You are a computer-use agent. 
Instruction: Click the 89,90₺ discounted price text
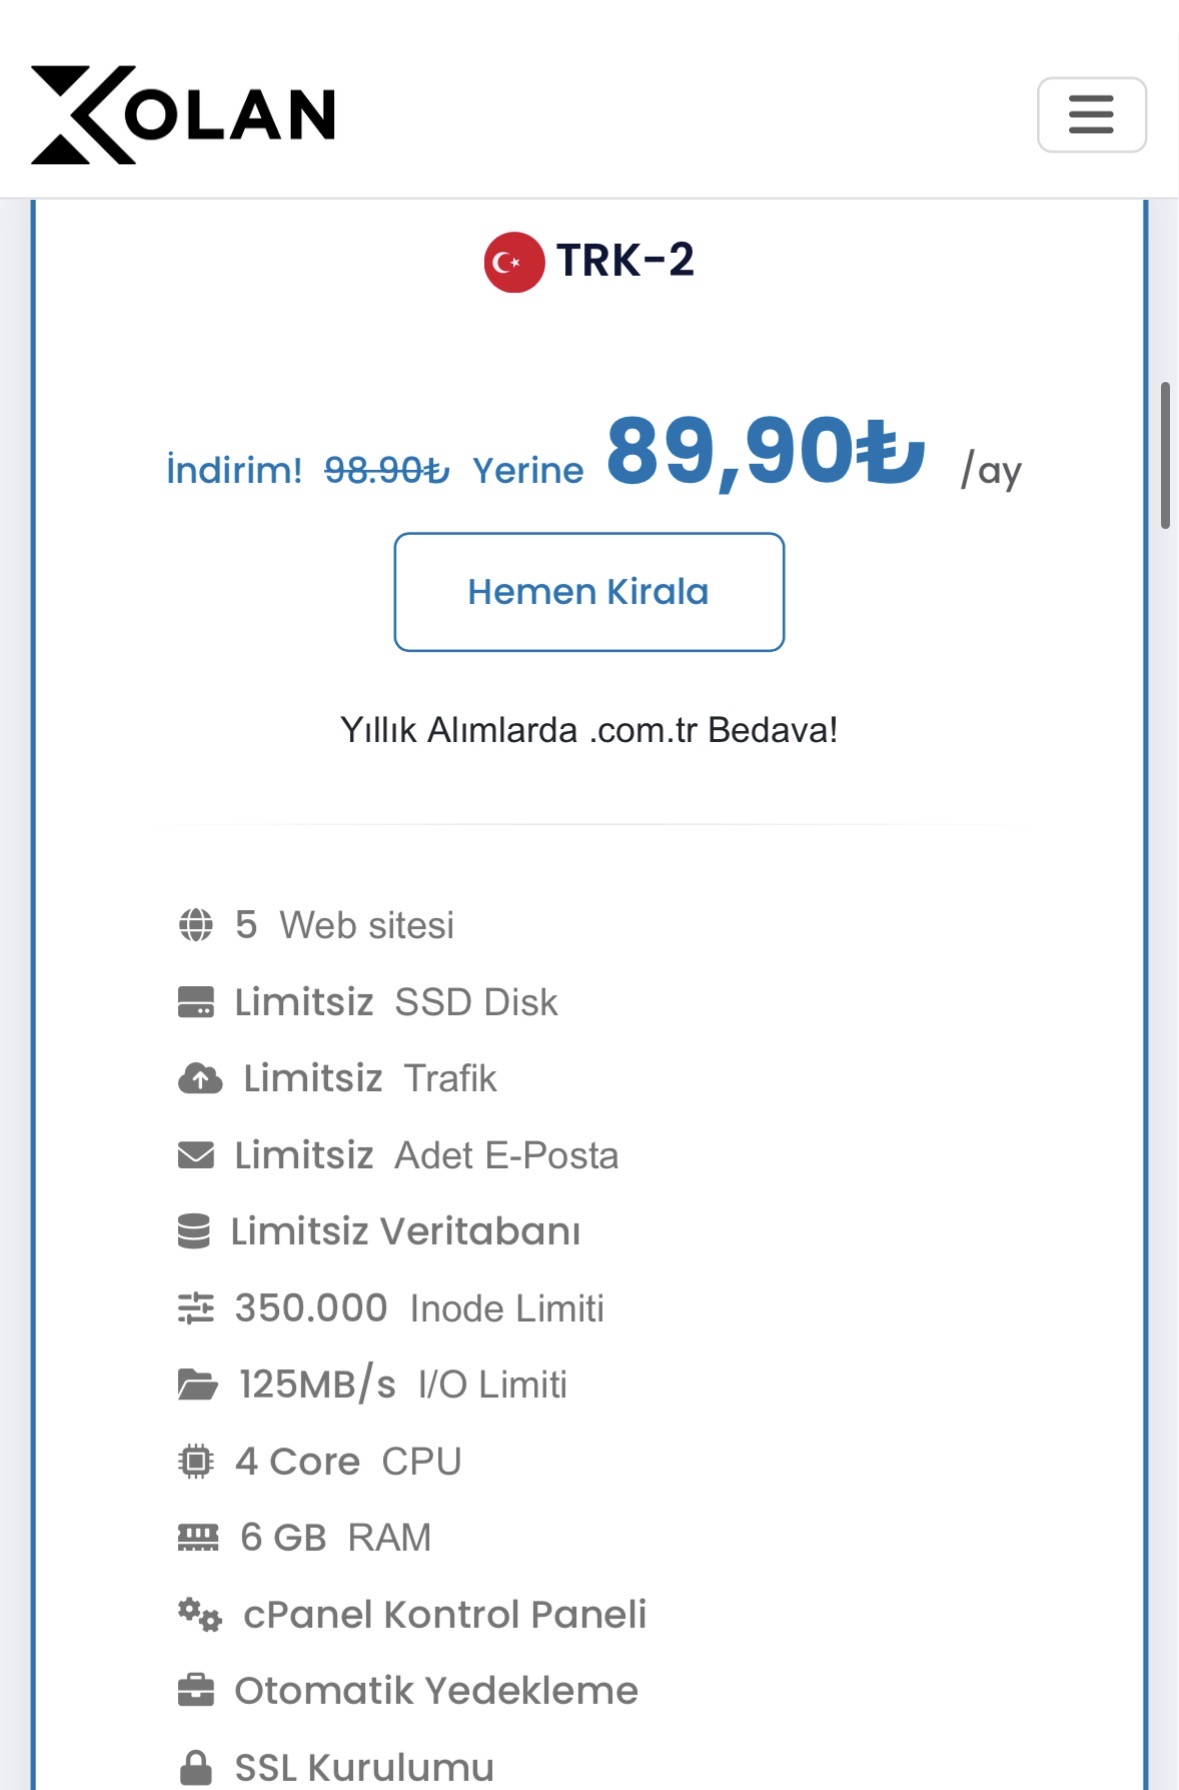click(x=766, y=451)
